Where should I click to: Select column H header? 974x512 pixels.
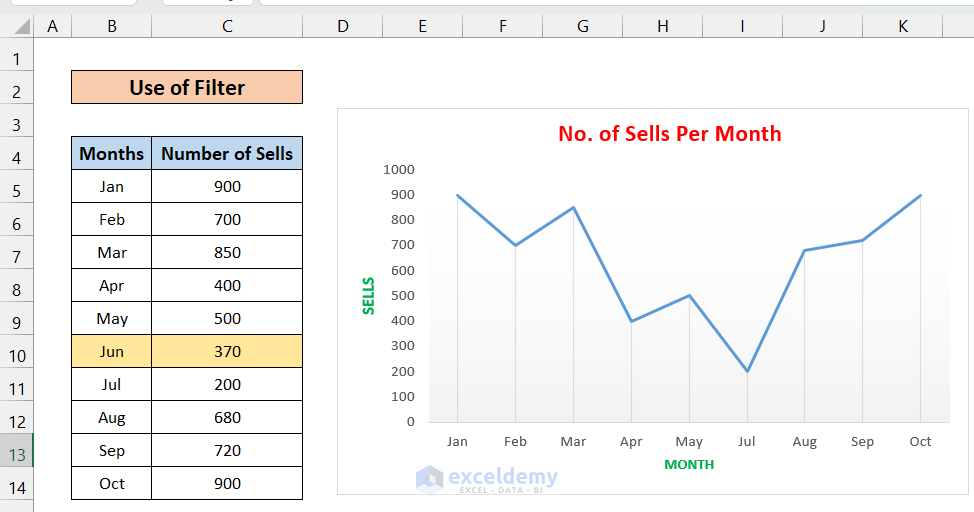point(662,26)
